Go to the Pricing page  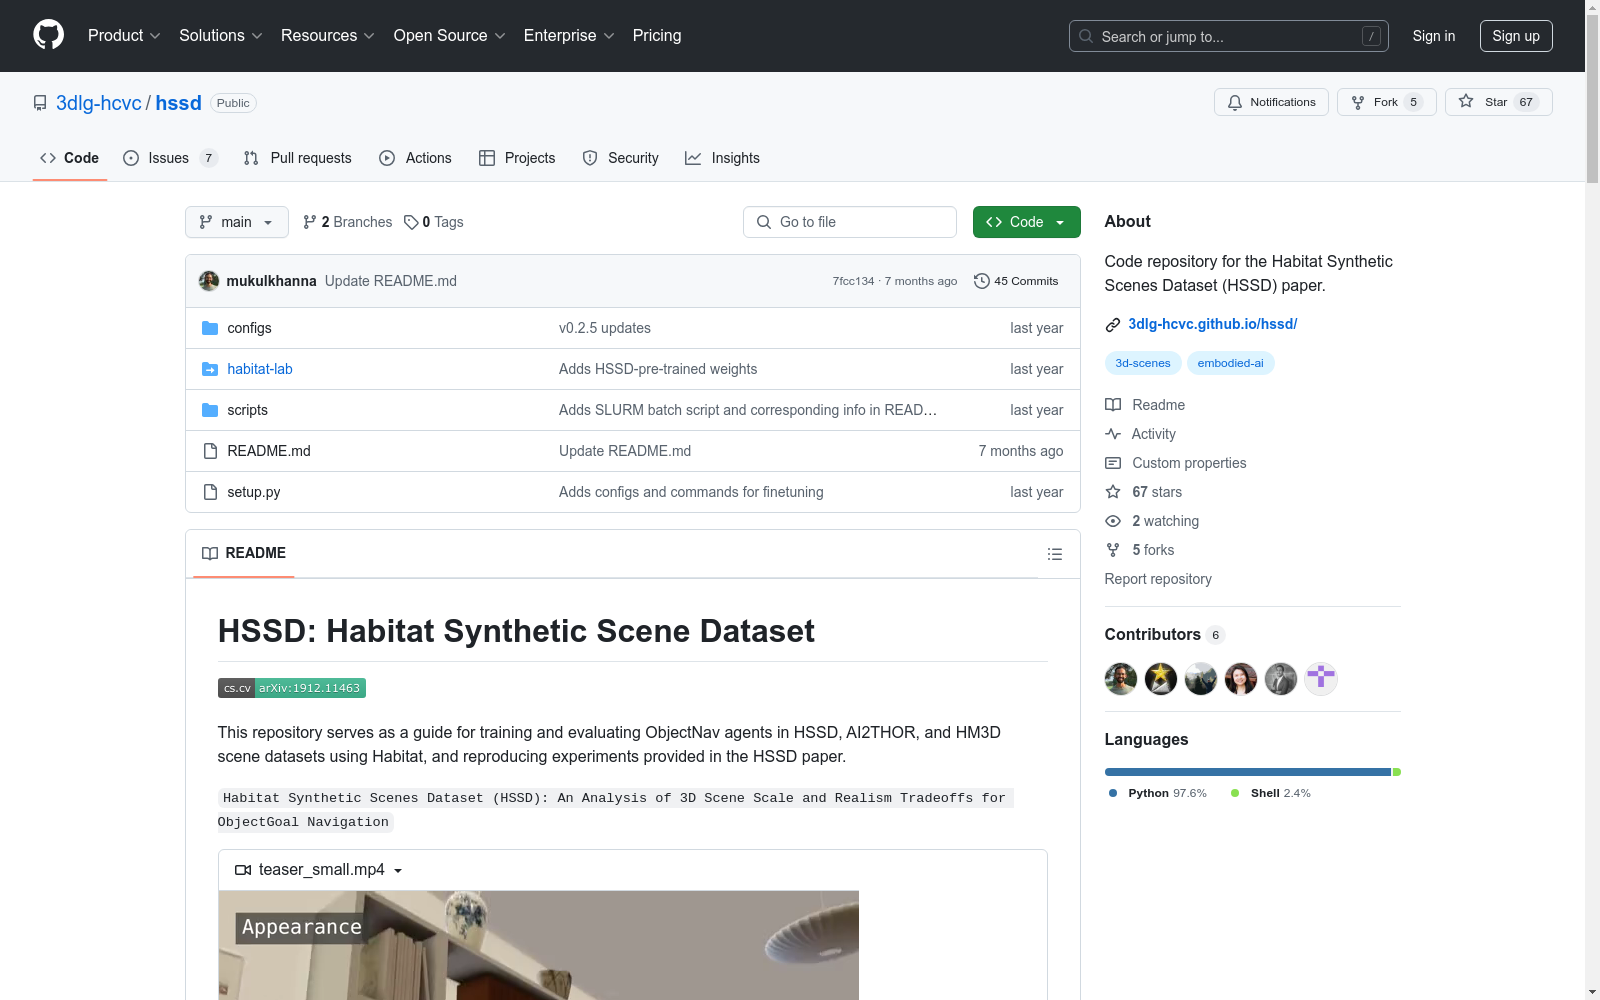(x=657, y=36)
